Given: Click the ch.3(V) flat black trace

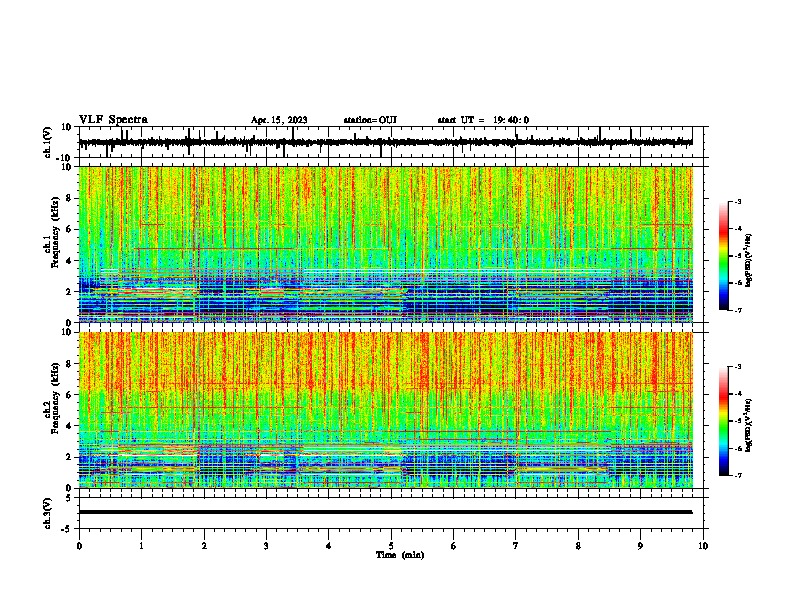Looking at the screenshot, I should click(x=385, y=512).
